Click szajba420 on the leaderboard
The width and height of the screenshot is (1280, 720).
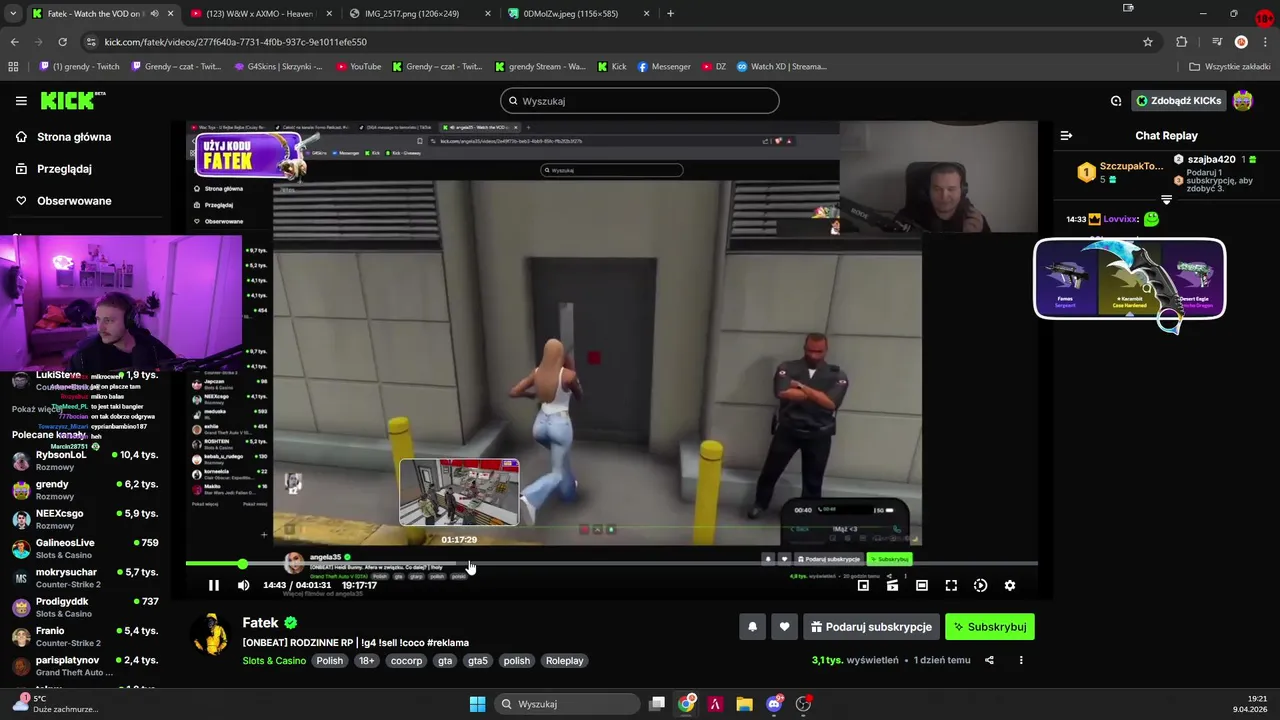pyautogui.click(x=1211, y=159)
